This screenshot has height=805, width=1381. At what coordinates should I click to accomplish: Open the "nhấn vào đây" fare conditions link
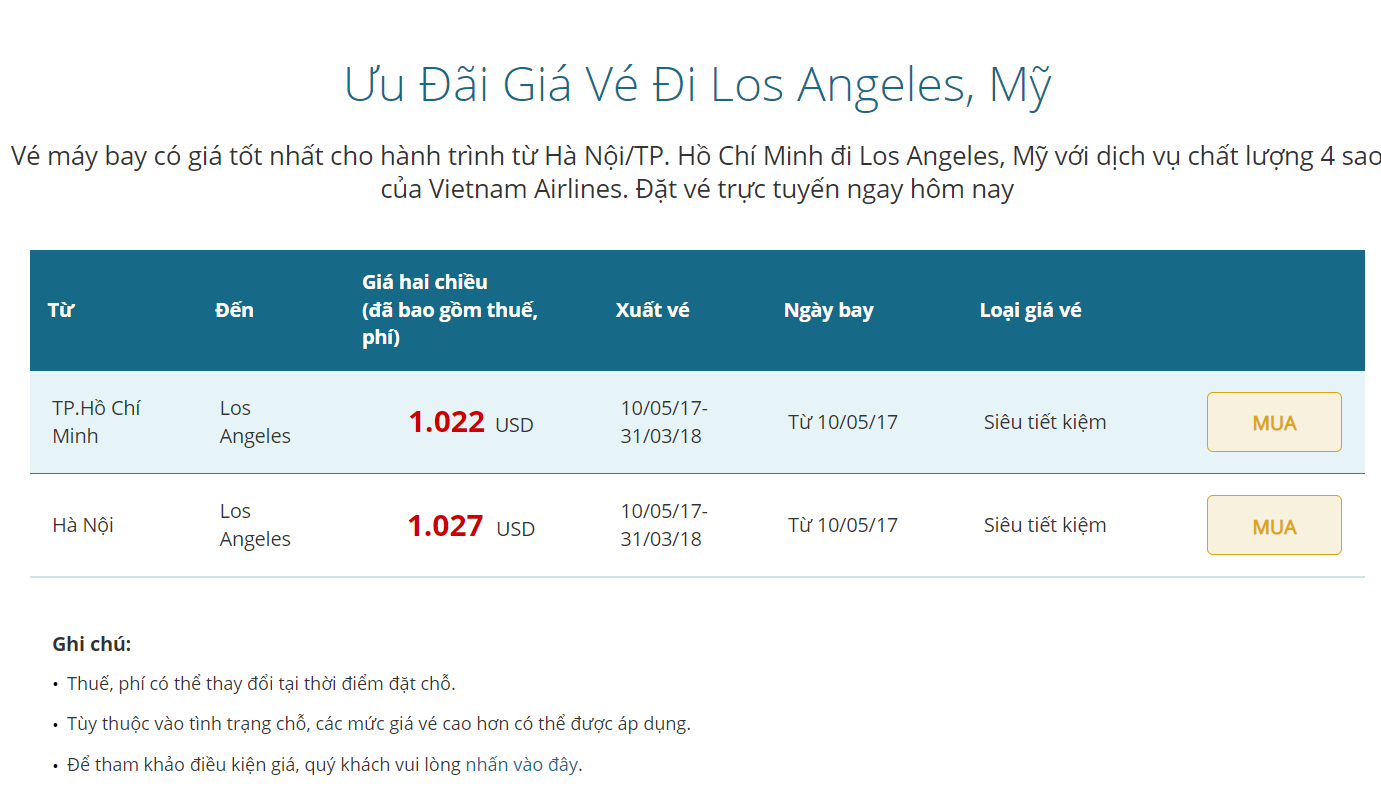(521, 765)
